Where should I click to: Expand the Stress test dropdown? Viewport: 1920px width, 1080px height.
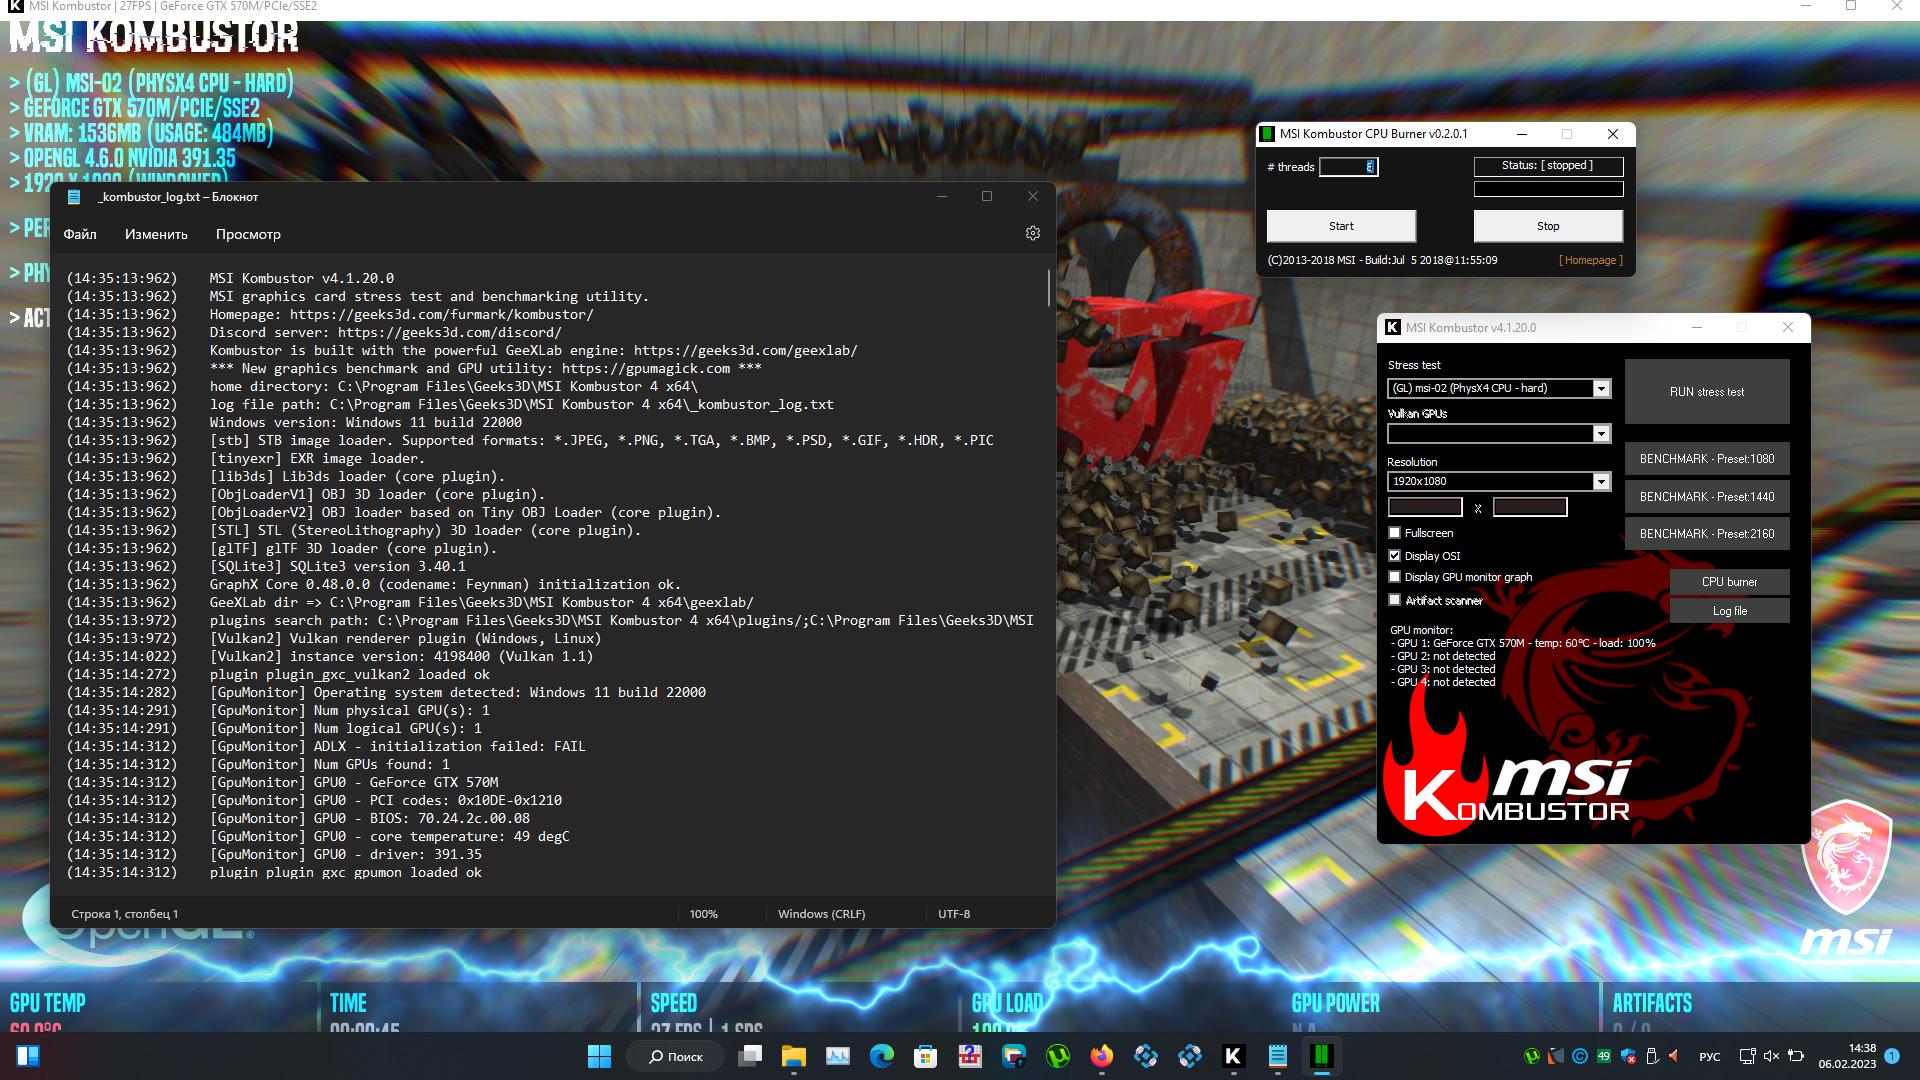(1600, 388)
